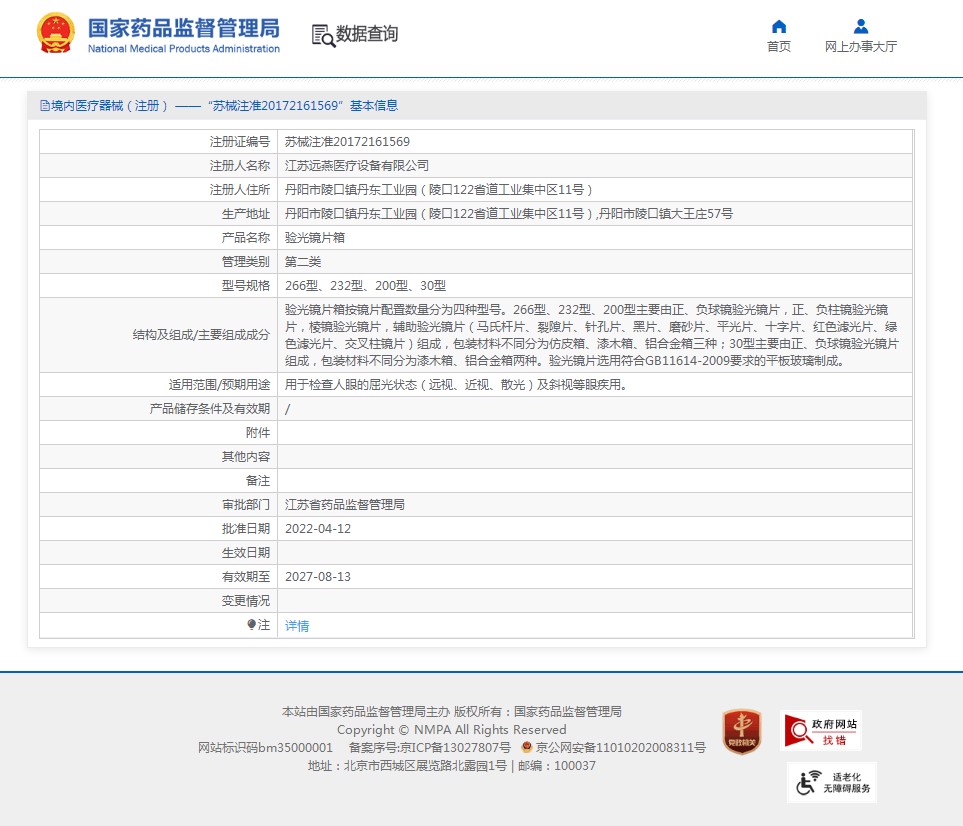This screenshot has height=826, width=963.
Task: Select approval date 2022-04-12
Action: tap(318, 529)
